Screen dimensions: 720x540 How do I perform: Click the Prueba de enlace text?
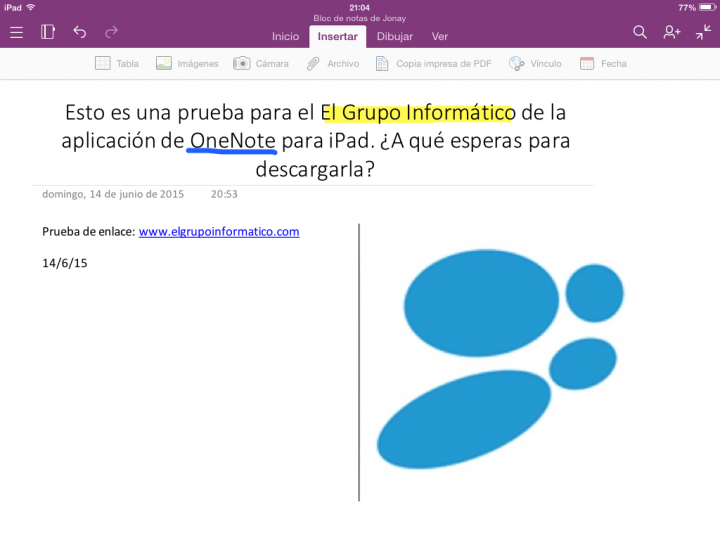89,231
